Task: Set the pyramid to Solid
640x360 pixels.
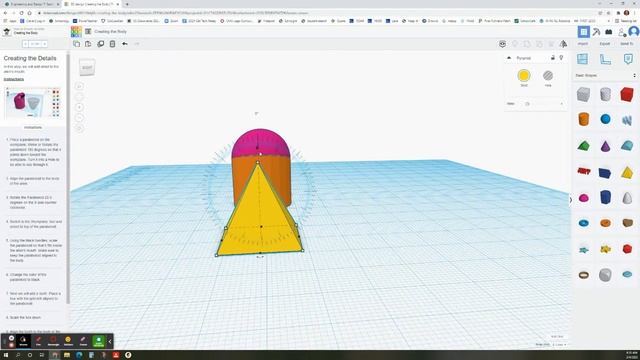Action: [524, 76]
